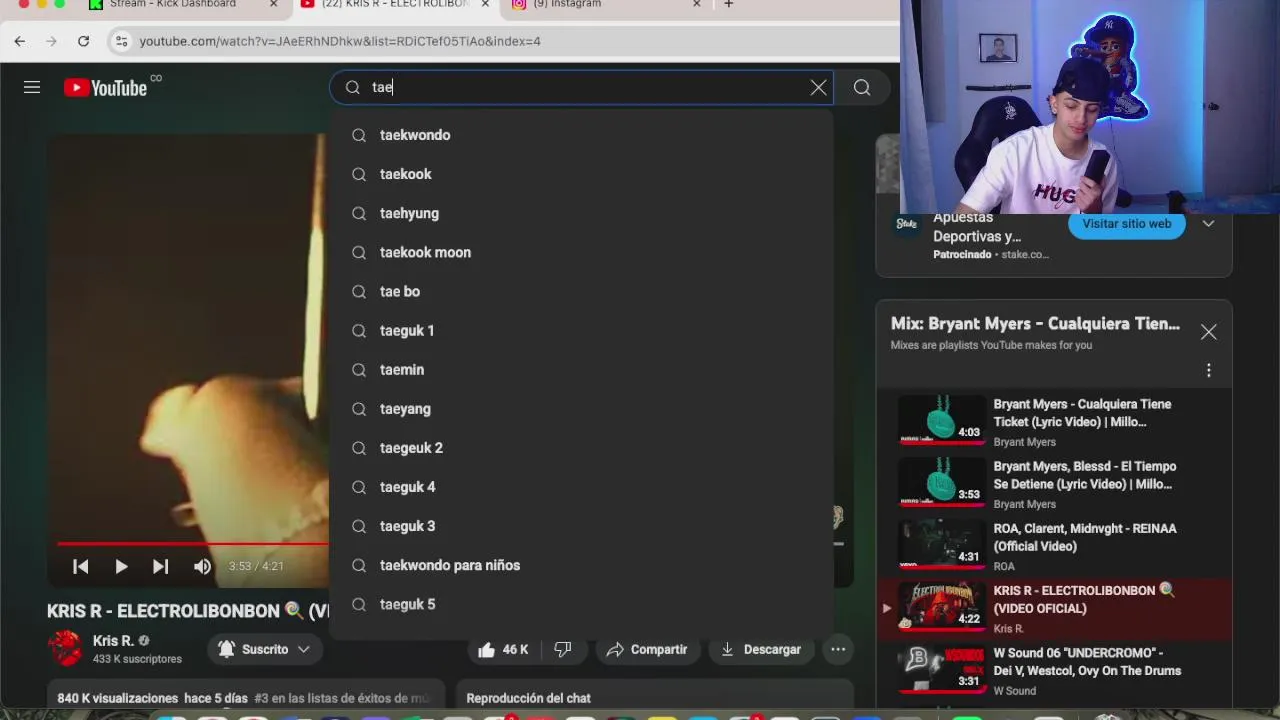Reload the page with refresh icon
The height and width of the screenshot is (720, 1280).
tap(84, 41)
